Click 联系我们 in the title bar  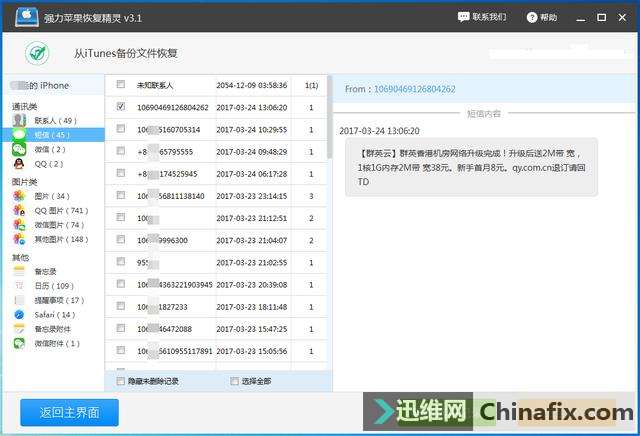pos(483,17)
